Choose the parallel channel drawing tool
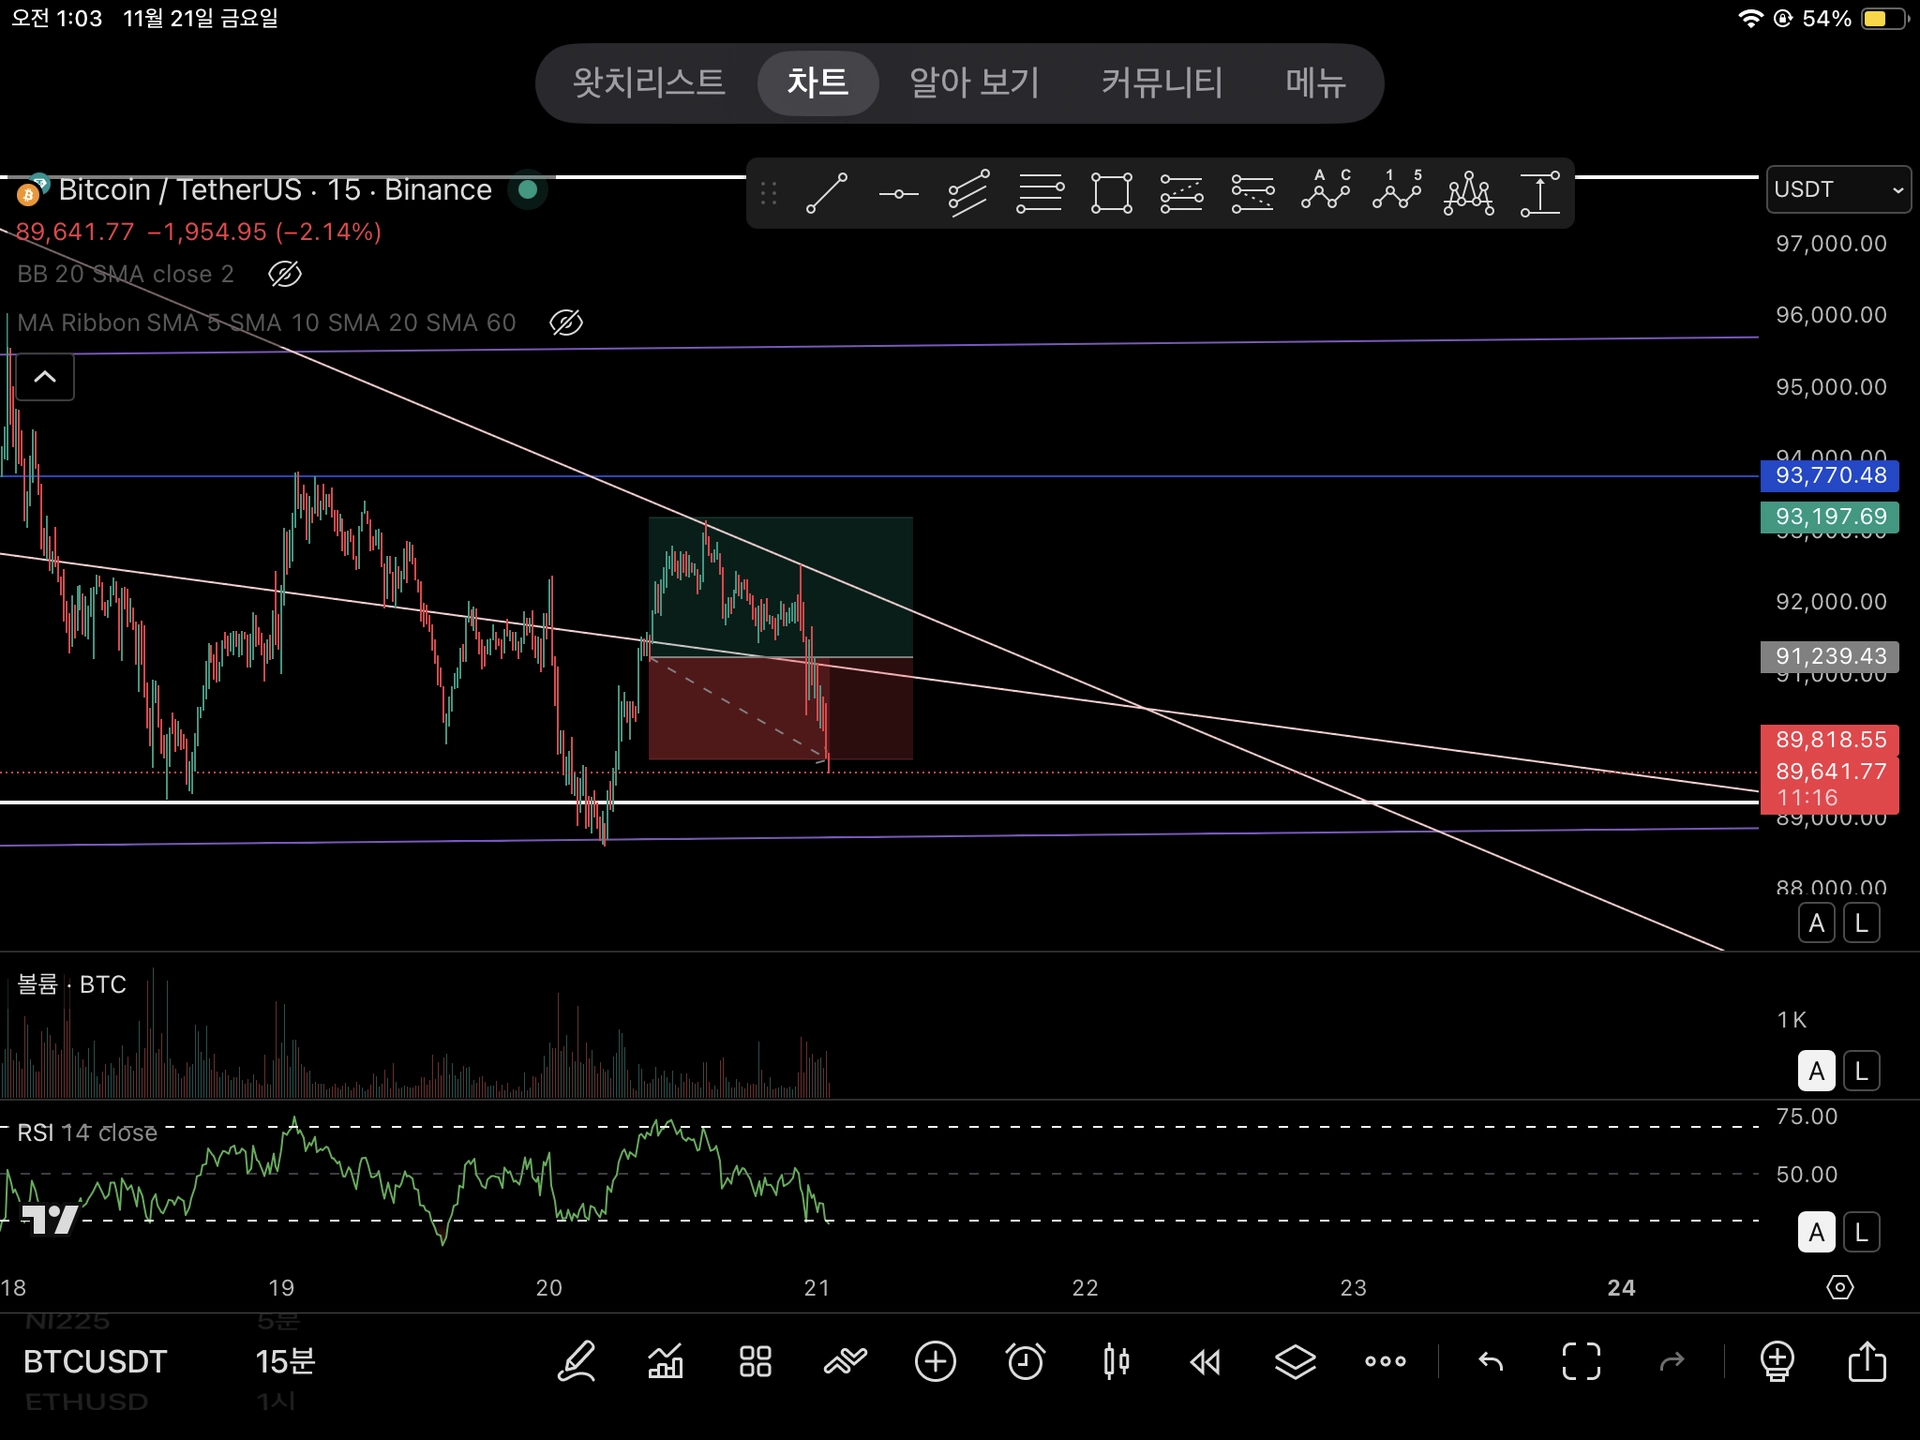The height and width of the screenshot is (1440, 1920). click(x=968, y=193)
